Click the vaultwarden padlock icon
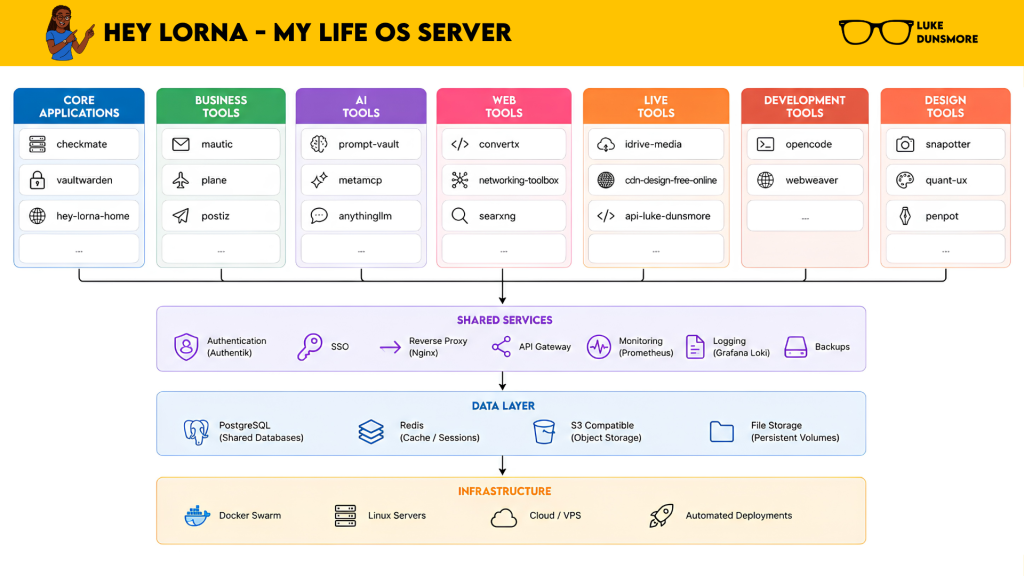The image size is (1024, 576). [37, 180]
